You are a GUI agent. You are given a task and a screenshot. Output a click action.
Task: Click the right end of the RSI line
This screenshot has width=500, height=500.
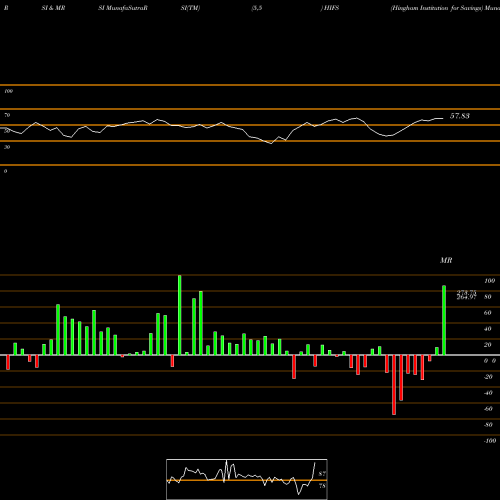[x=443, y=118]
